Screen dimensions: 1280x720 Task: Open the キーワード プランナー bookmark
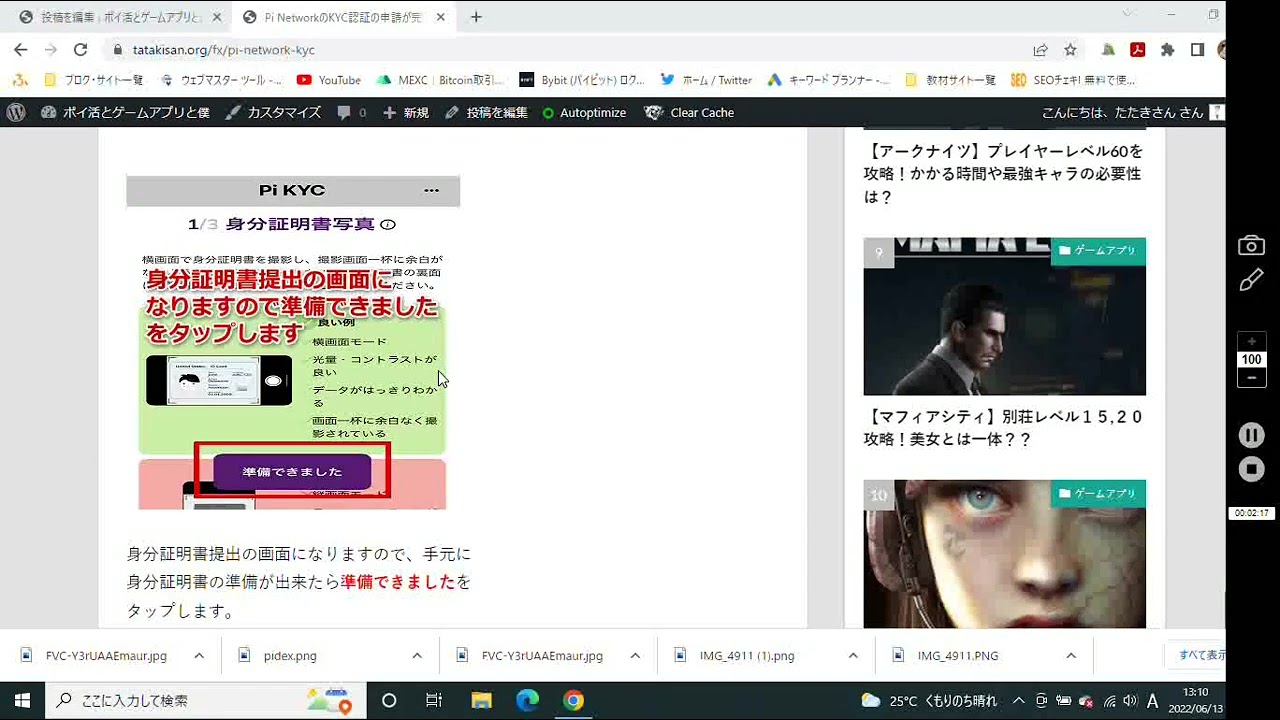pyautogui.click(x=829, y=80)
